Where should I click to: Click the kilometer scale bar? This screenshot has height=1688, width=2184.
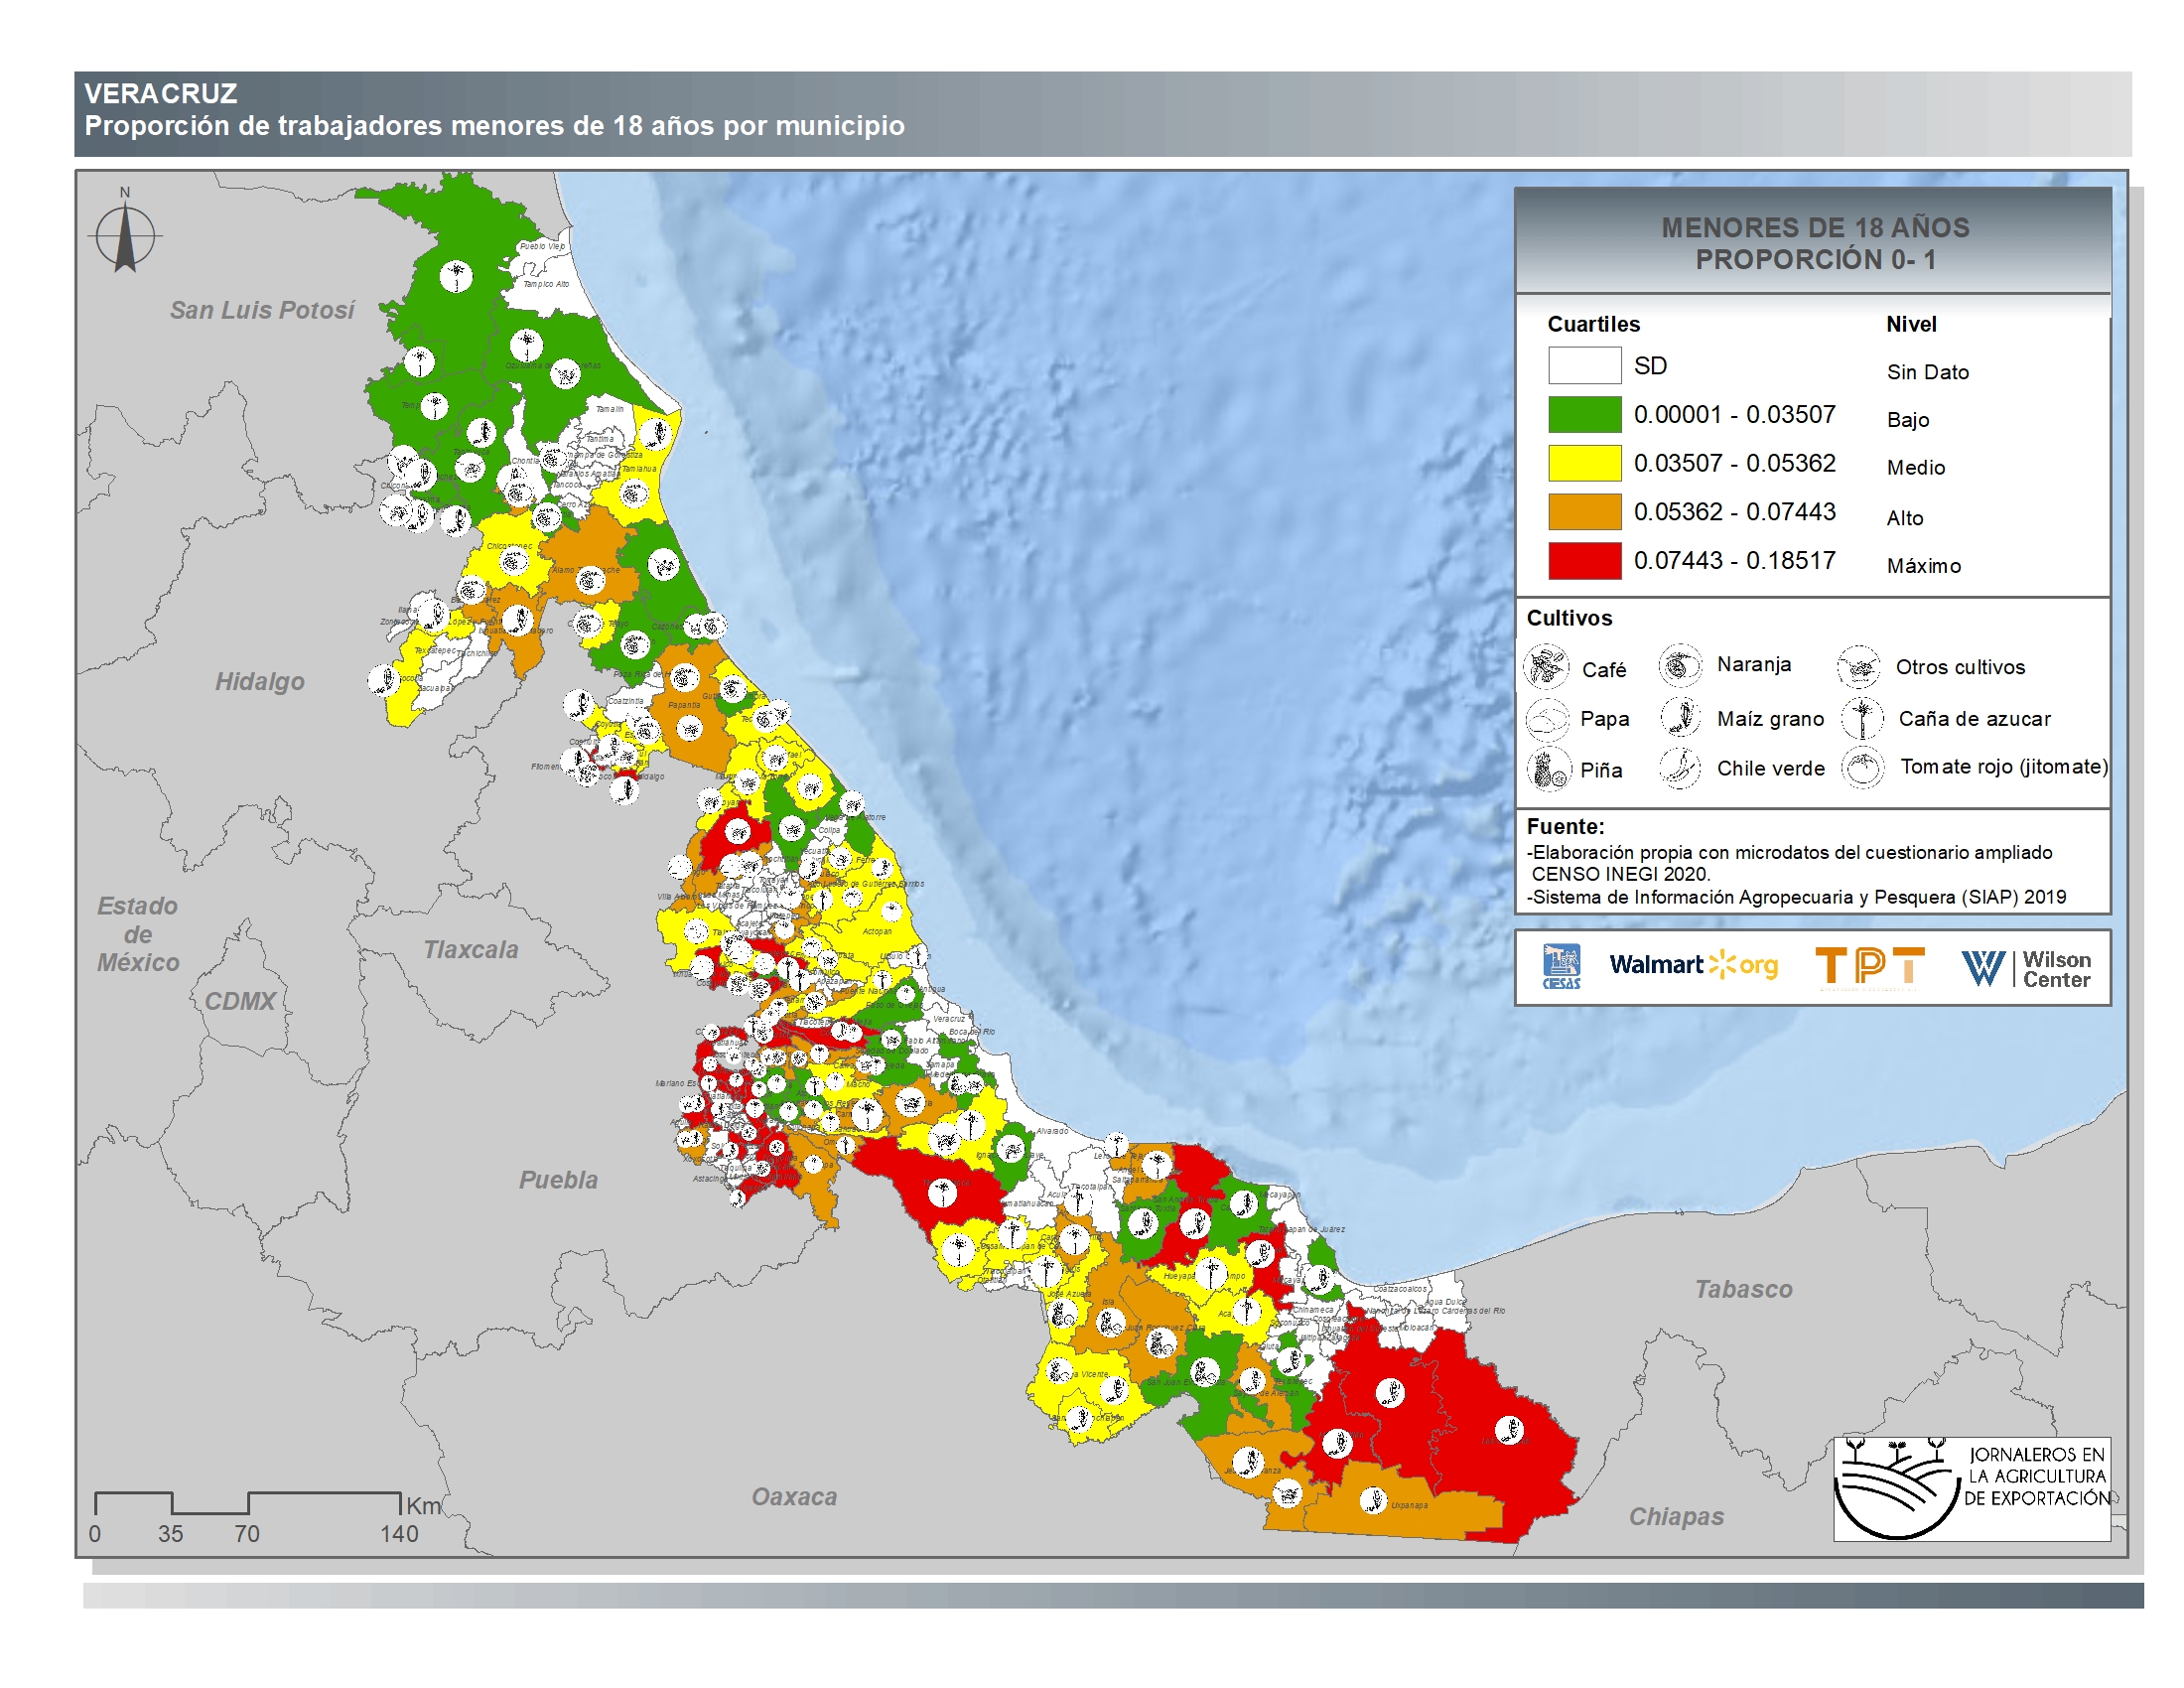247,1502
